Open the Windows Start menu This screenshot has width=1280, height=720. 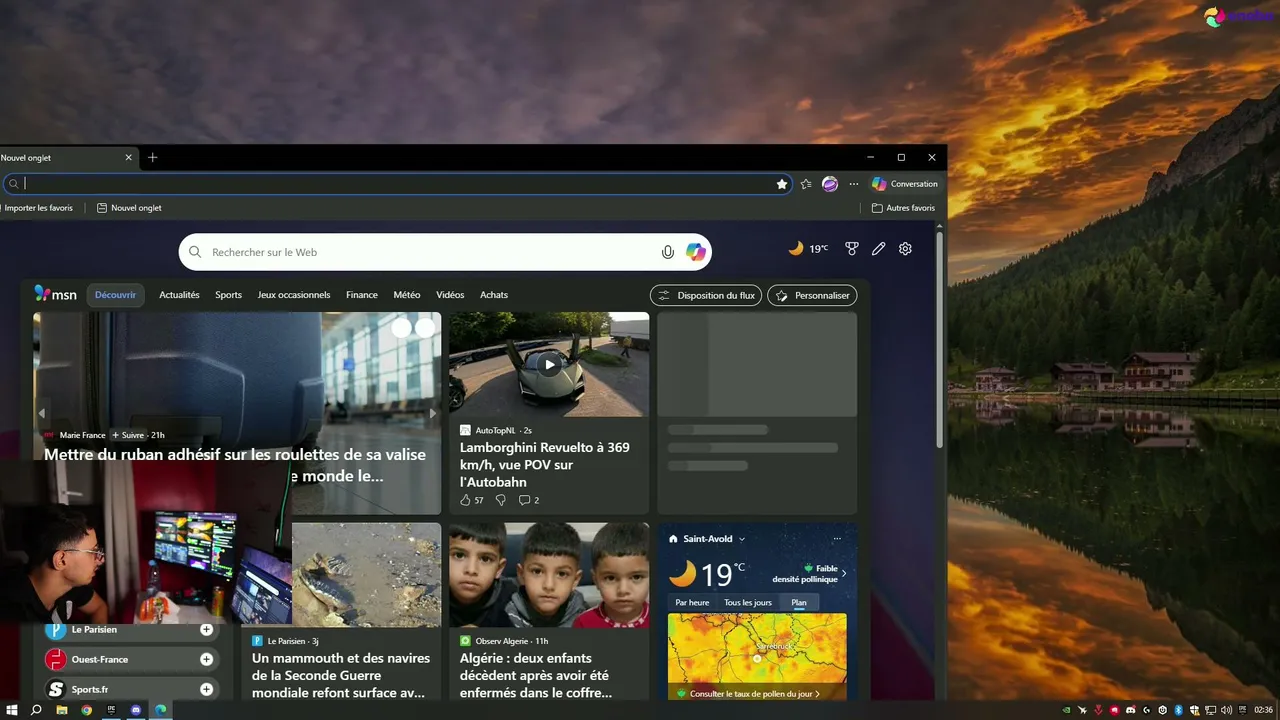pos(12,710)
